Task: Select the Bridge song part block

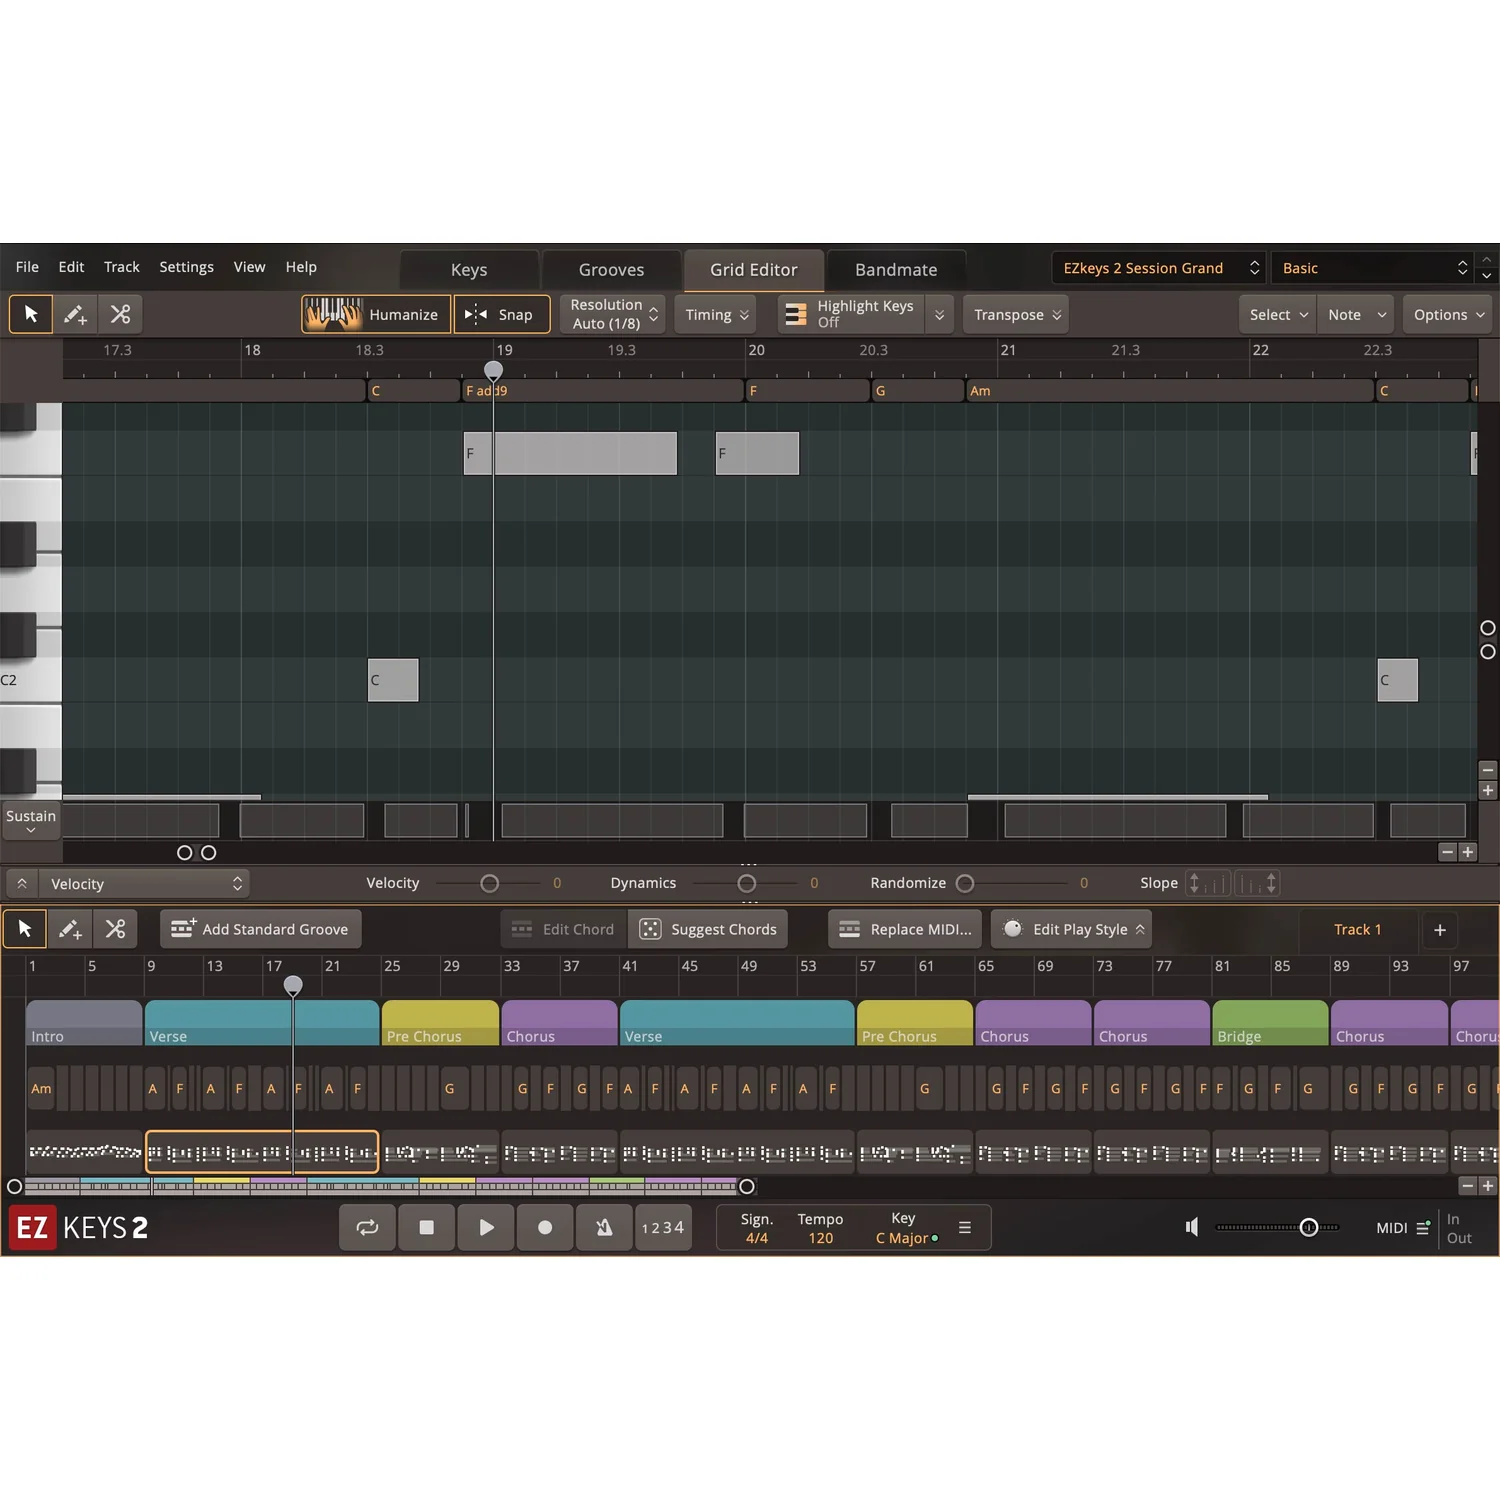Action: pyautogui.click(x=1269, y=1023)
